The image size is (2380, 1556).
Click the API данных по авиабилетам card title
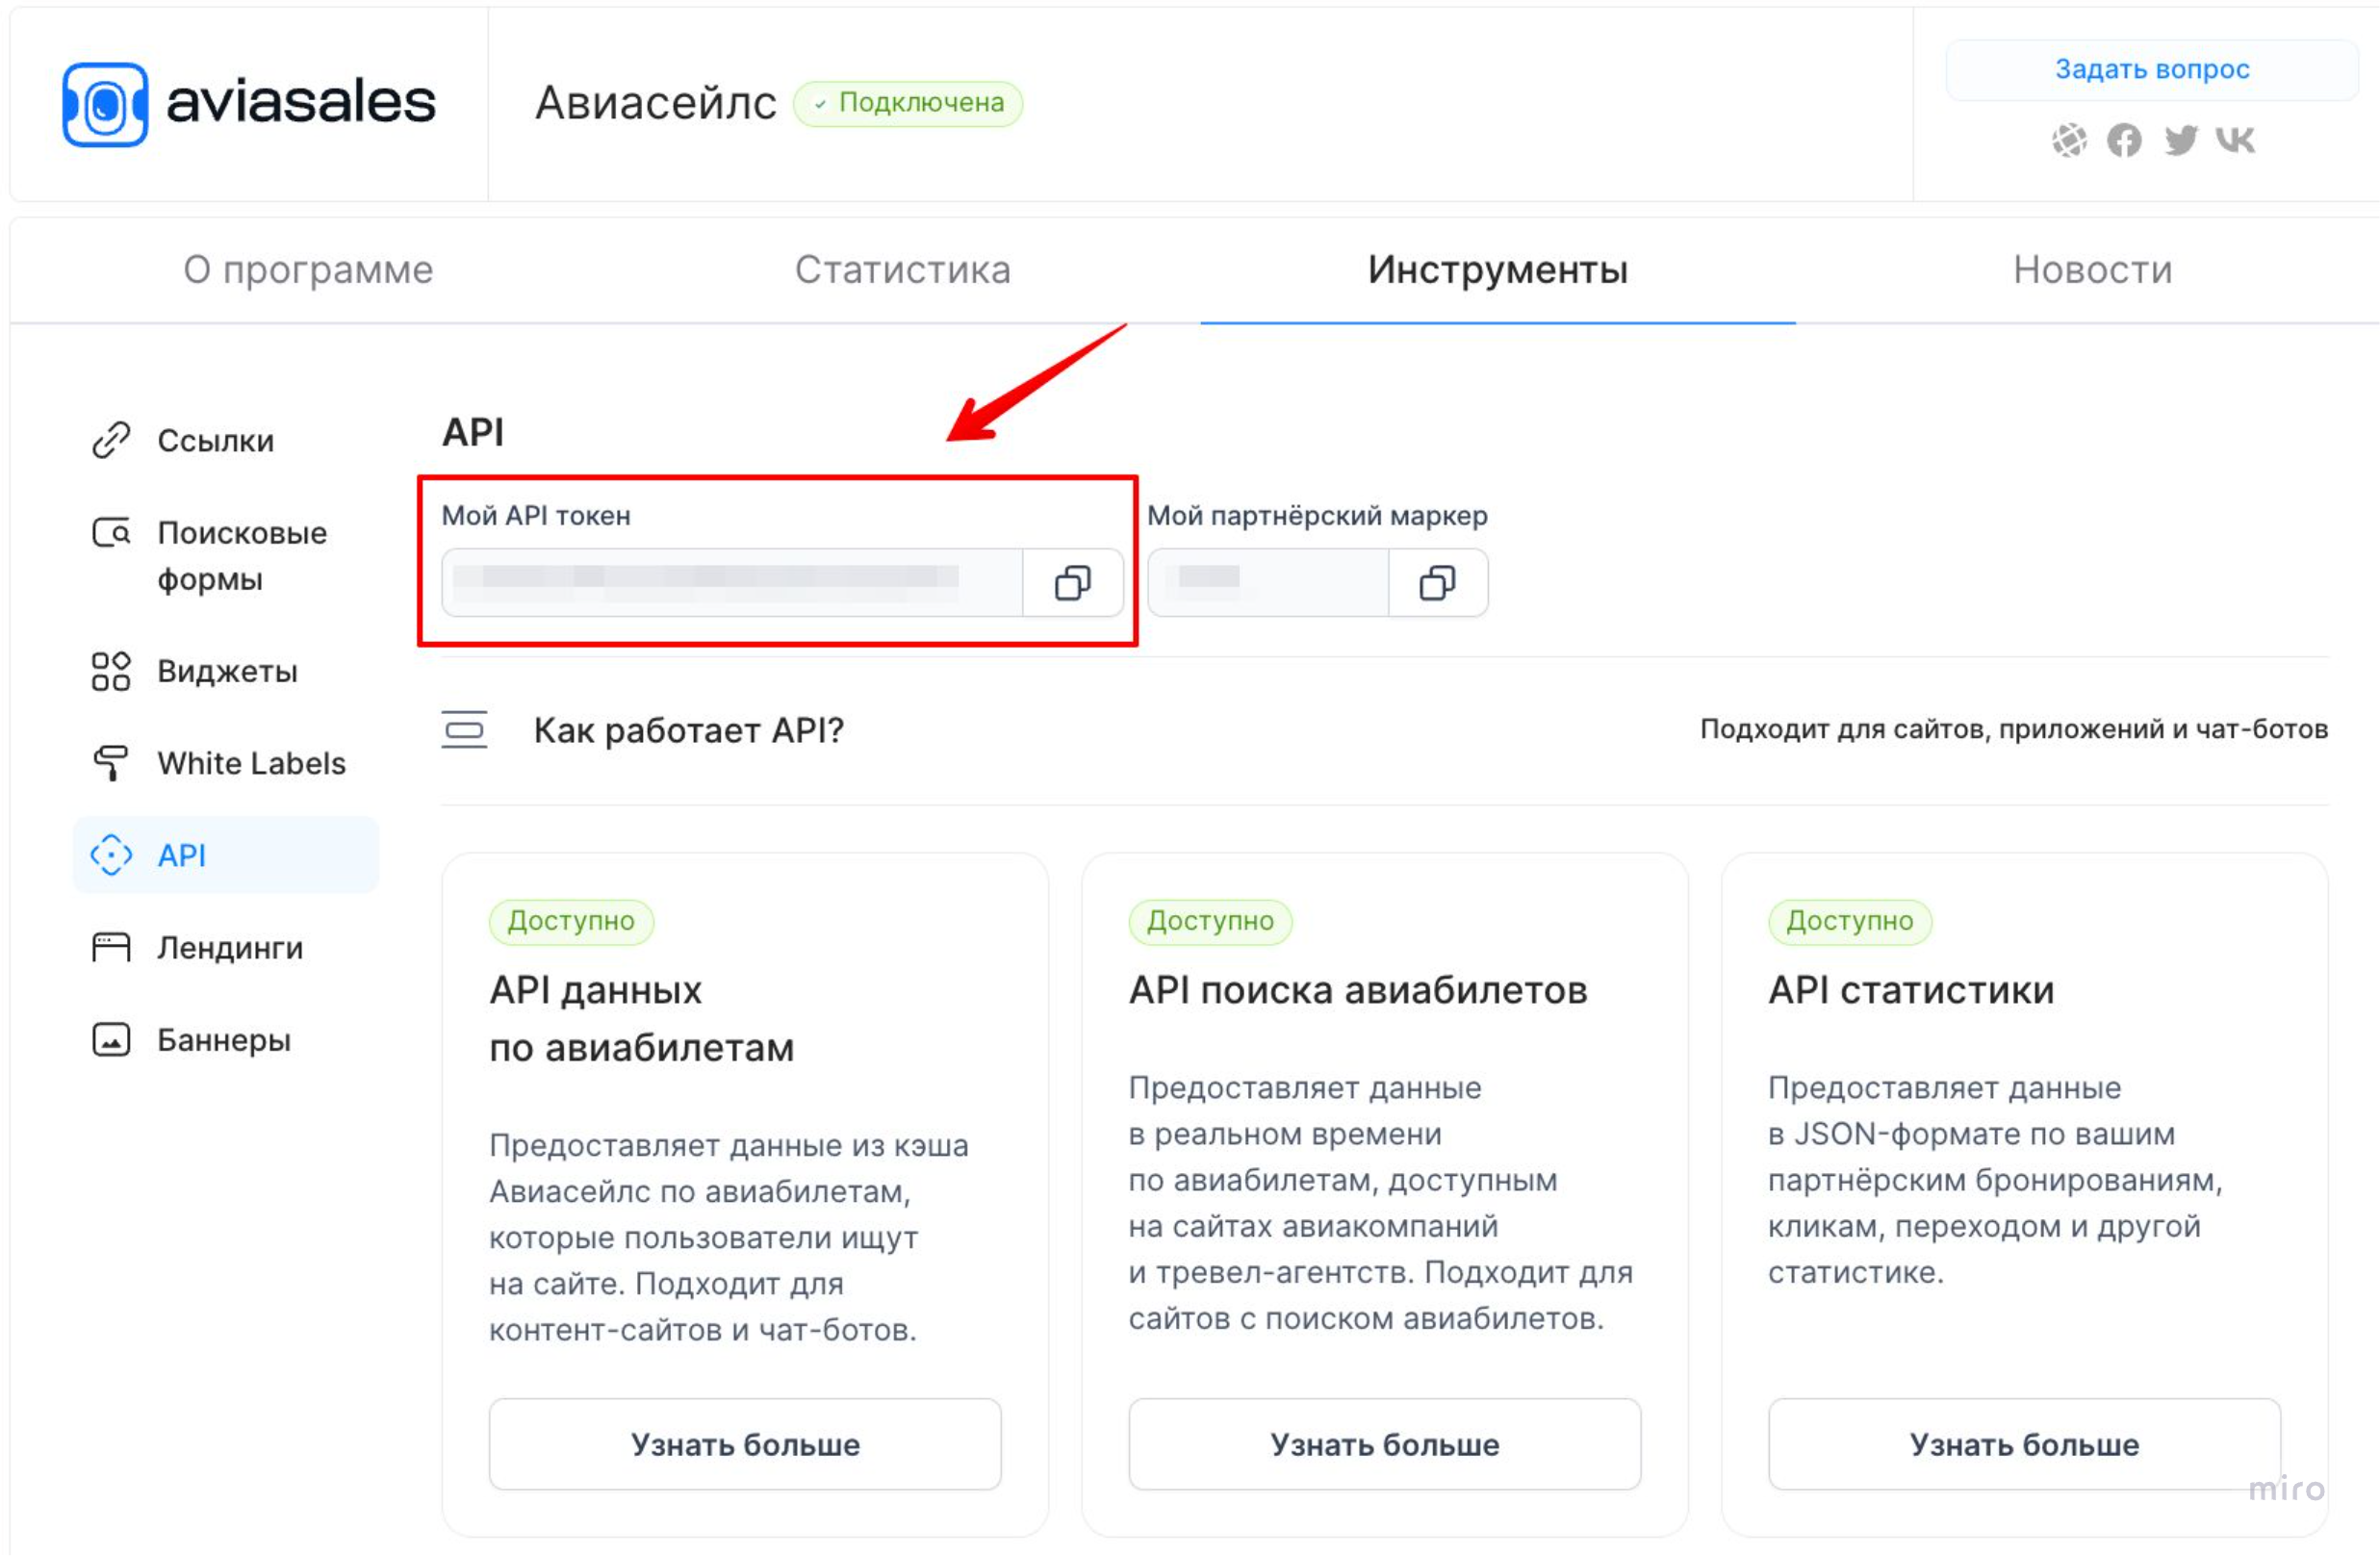point(642,1019)
